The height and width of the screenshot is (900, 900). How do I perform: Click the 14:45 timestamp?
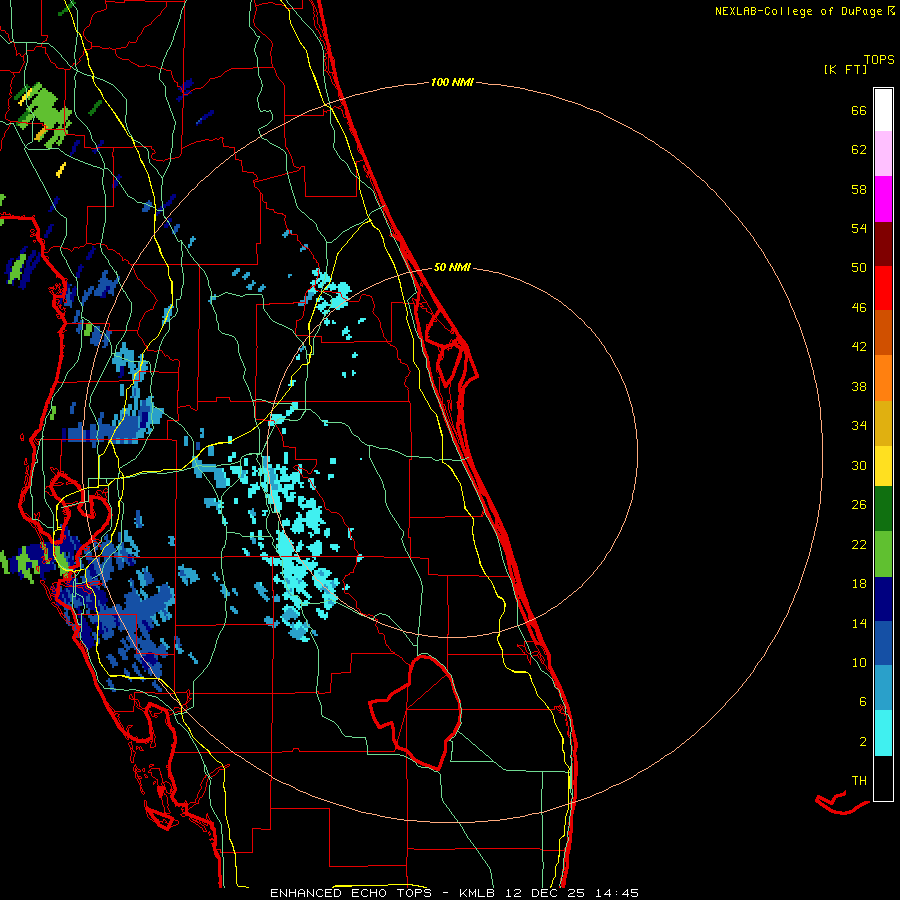(616, 893)
